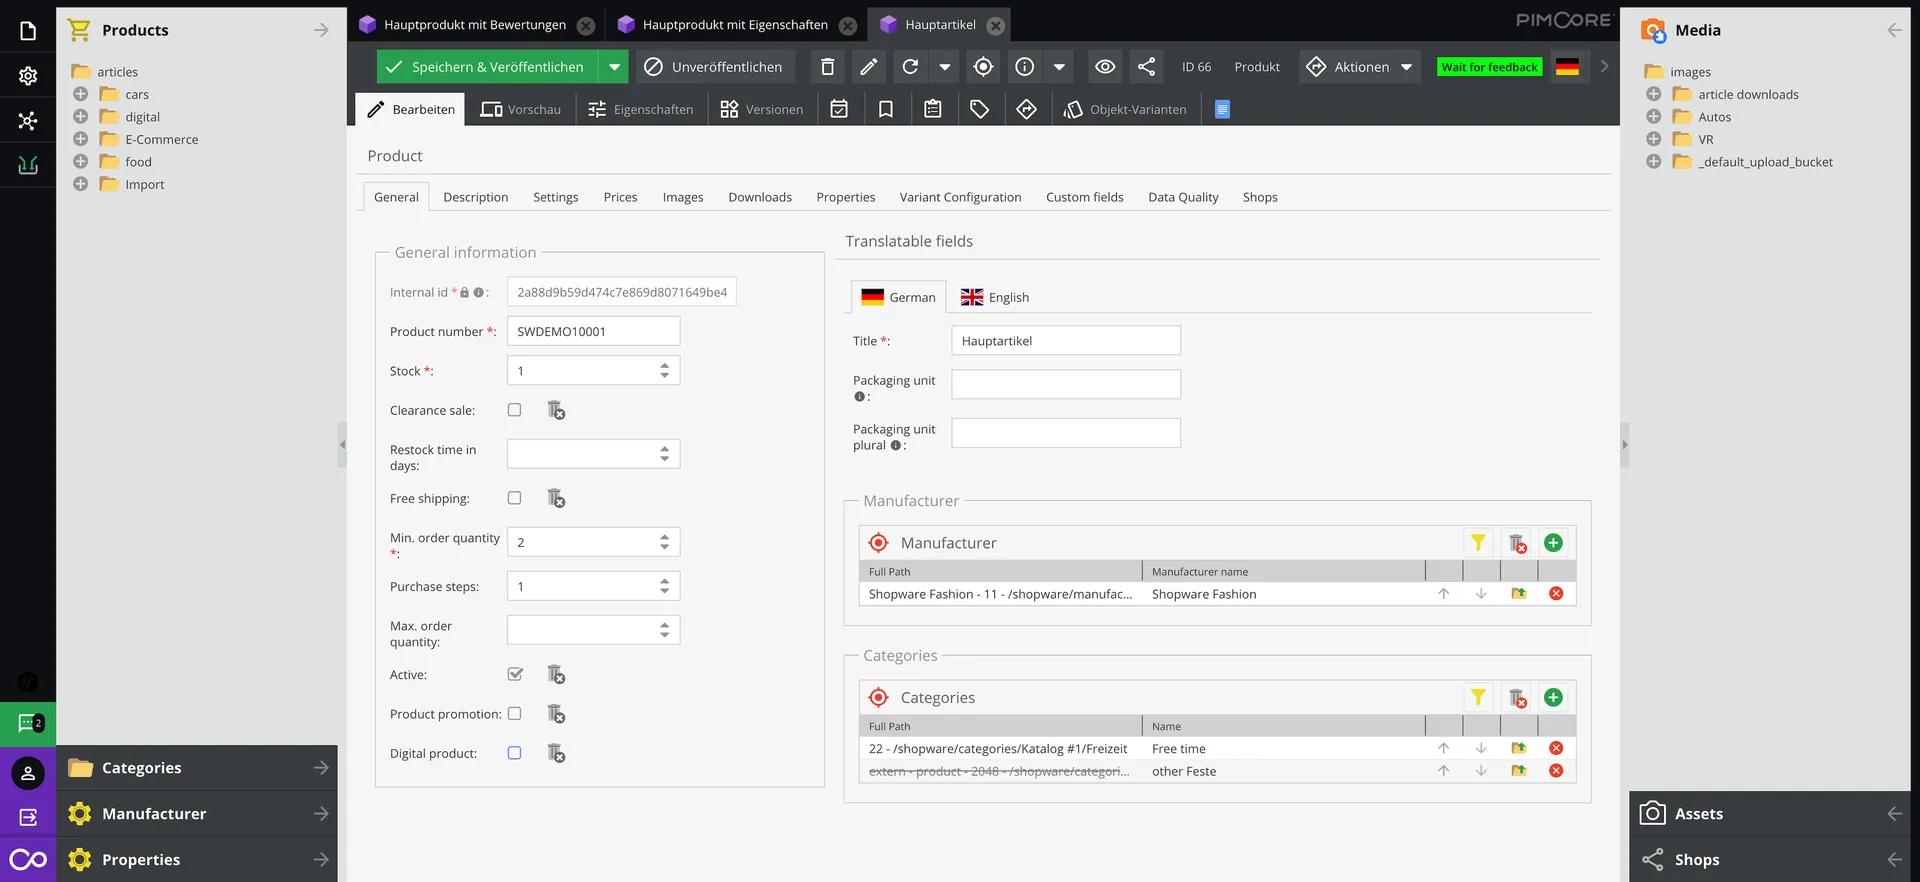Click the share icon in object toolbar
Viewport: 1920px width, 882px height.
pyautogui.click(x=1146, y=67)
